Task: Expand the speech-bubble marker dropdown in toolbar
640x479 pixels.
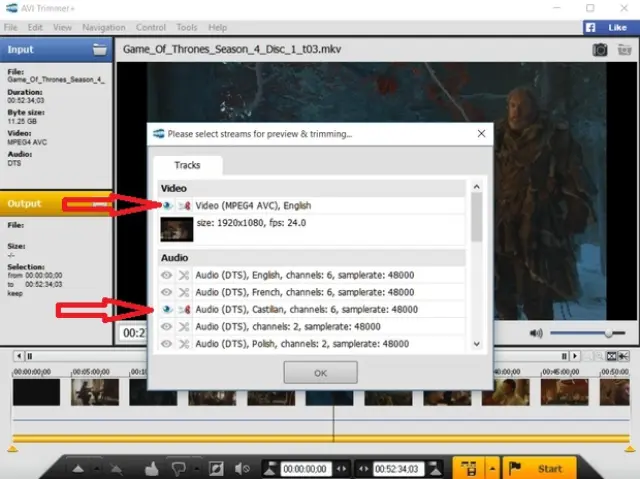Action: [x=197, y=468]
